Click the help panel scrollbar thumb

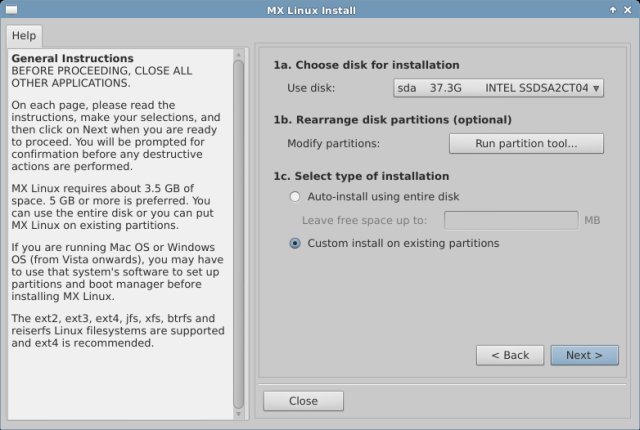click(239, 234)
